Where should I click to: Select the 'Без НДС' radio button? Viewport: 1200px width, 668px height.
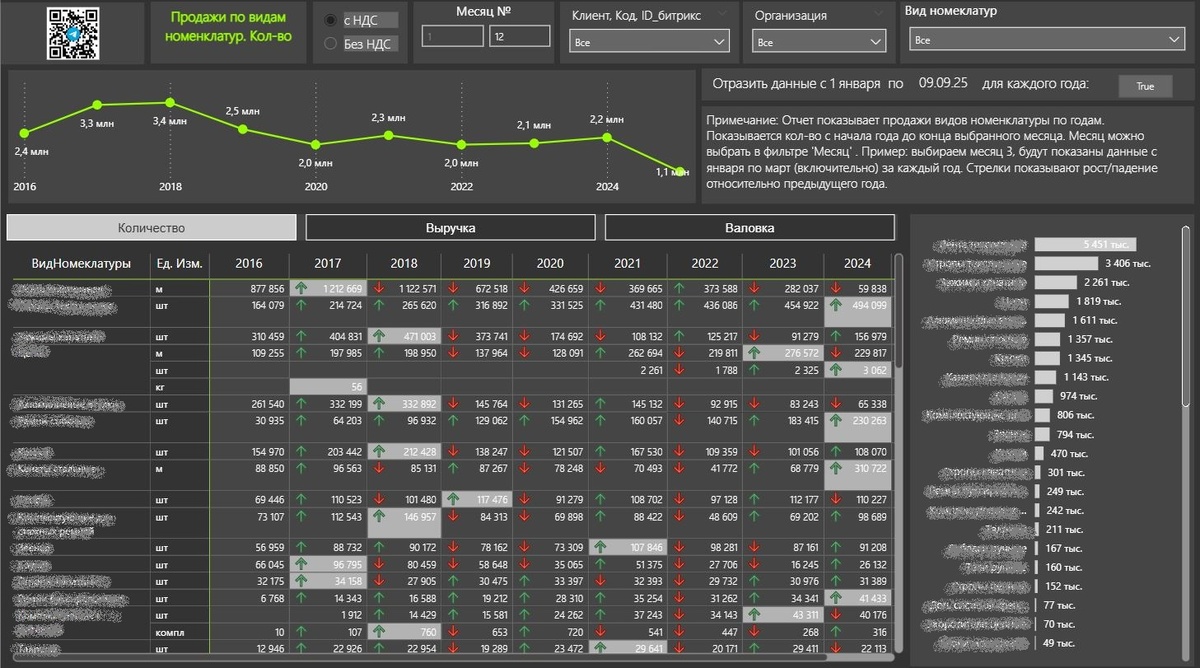pos(328,41)
